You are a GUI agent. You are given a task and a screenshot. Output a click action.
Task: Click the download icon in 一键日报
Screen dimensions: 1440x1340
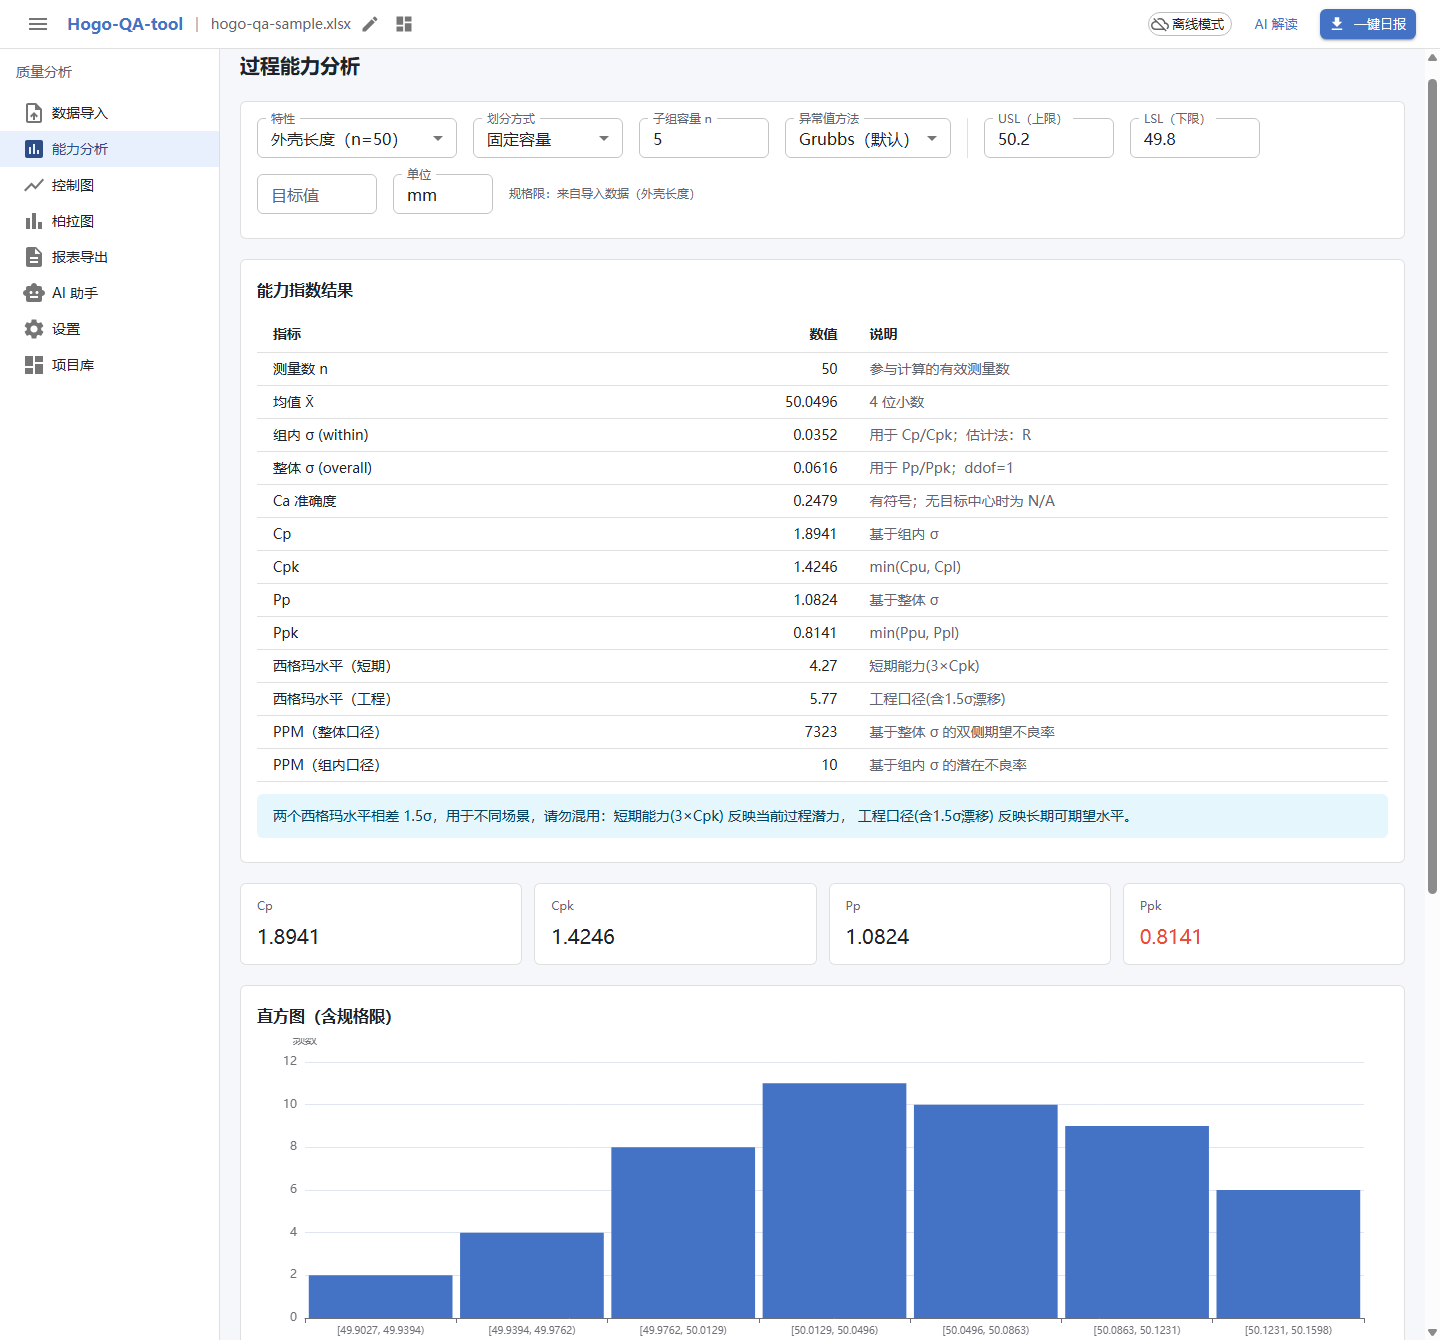coord(1337,24)
